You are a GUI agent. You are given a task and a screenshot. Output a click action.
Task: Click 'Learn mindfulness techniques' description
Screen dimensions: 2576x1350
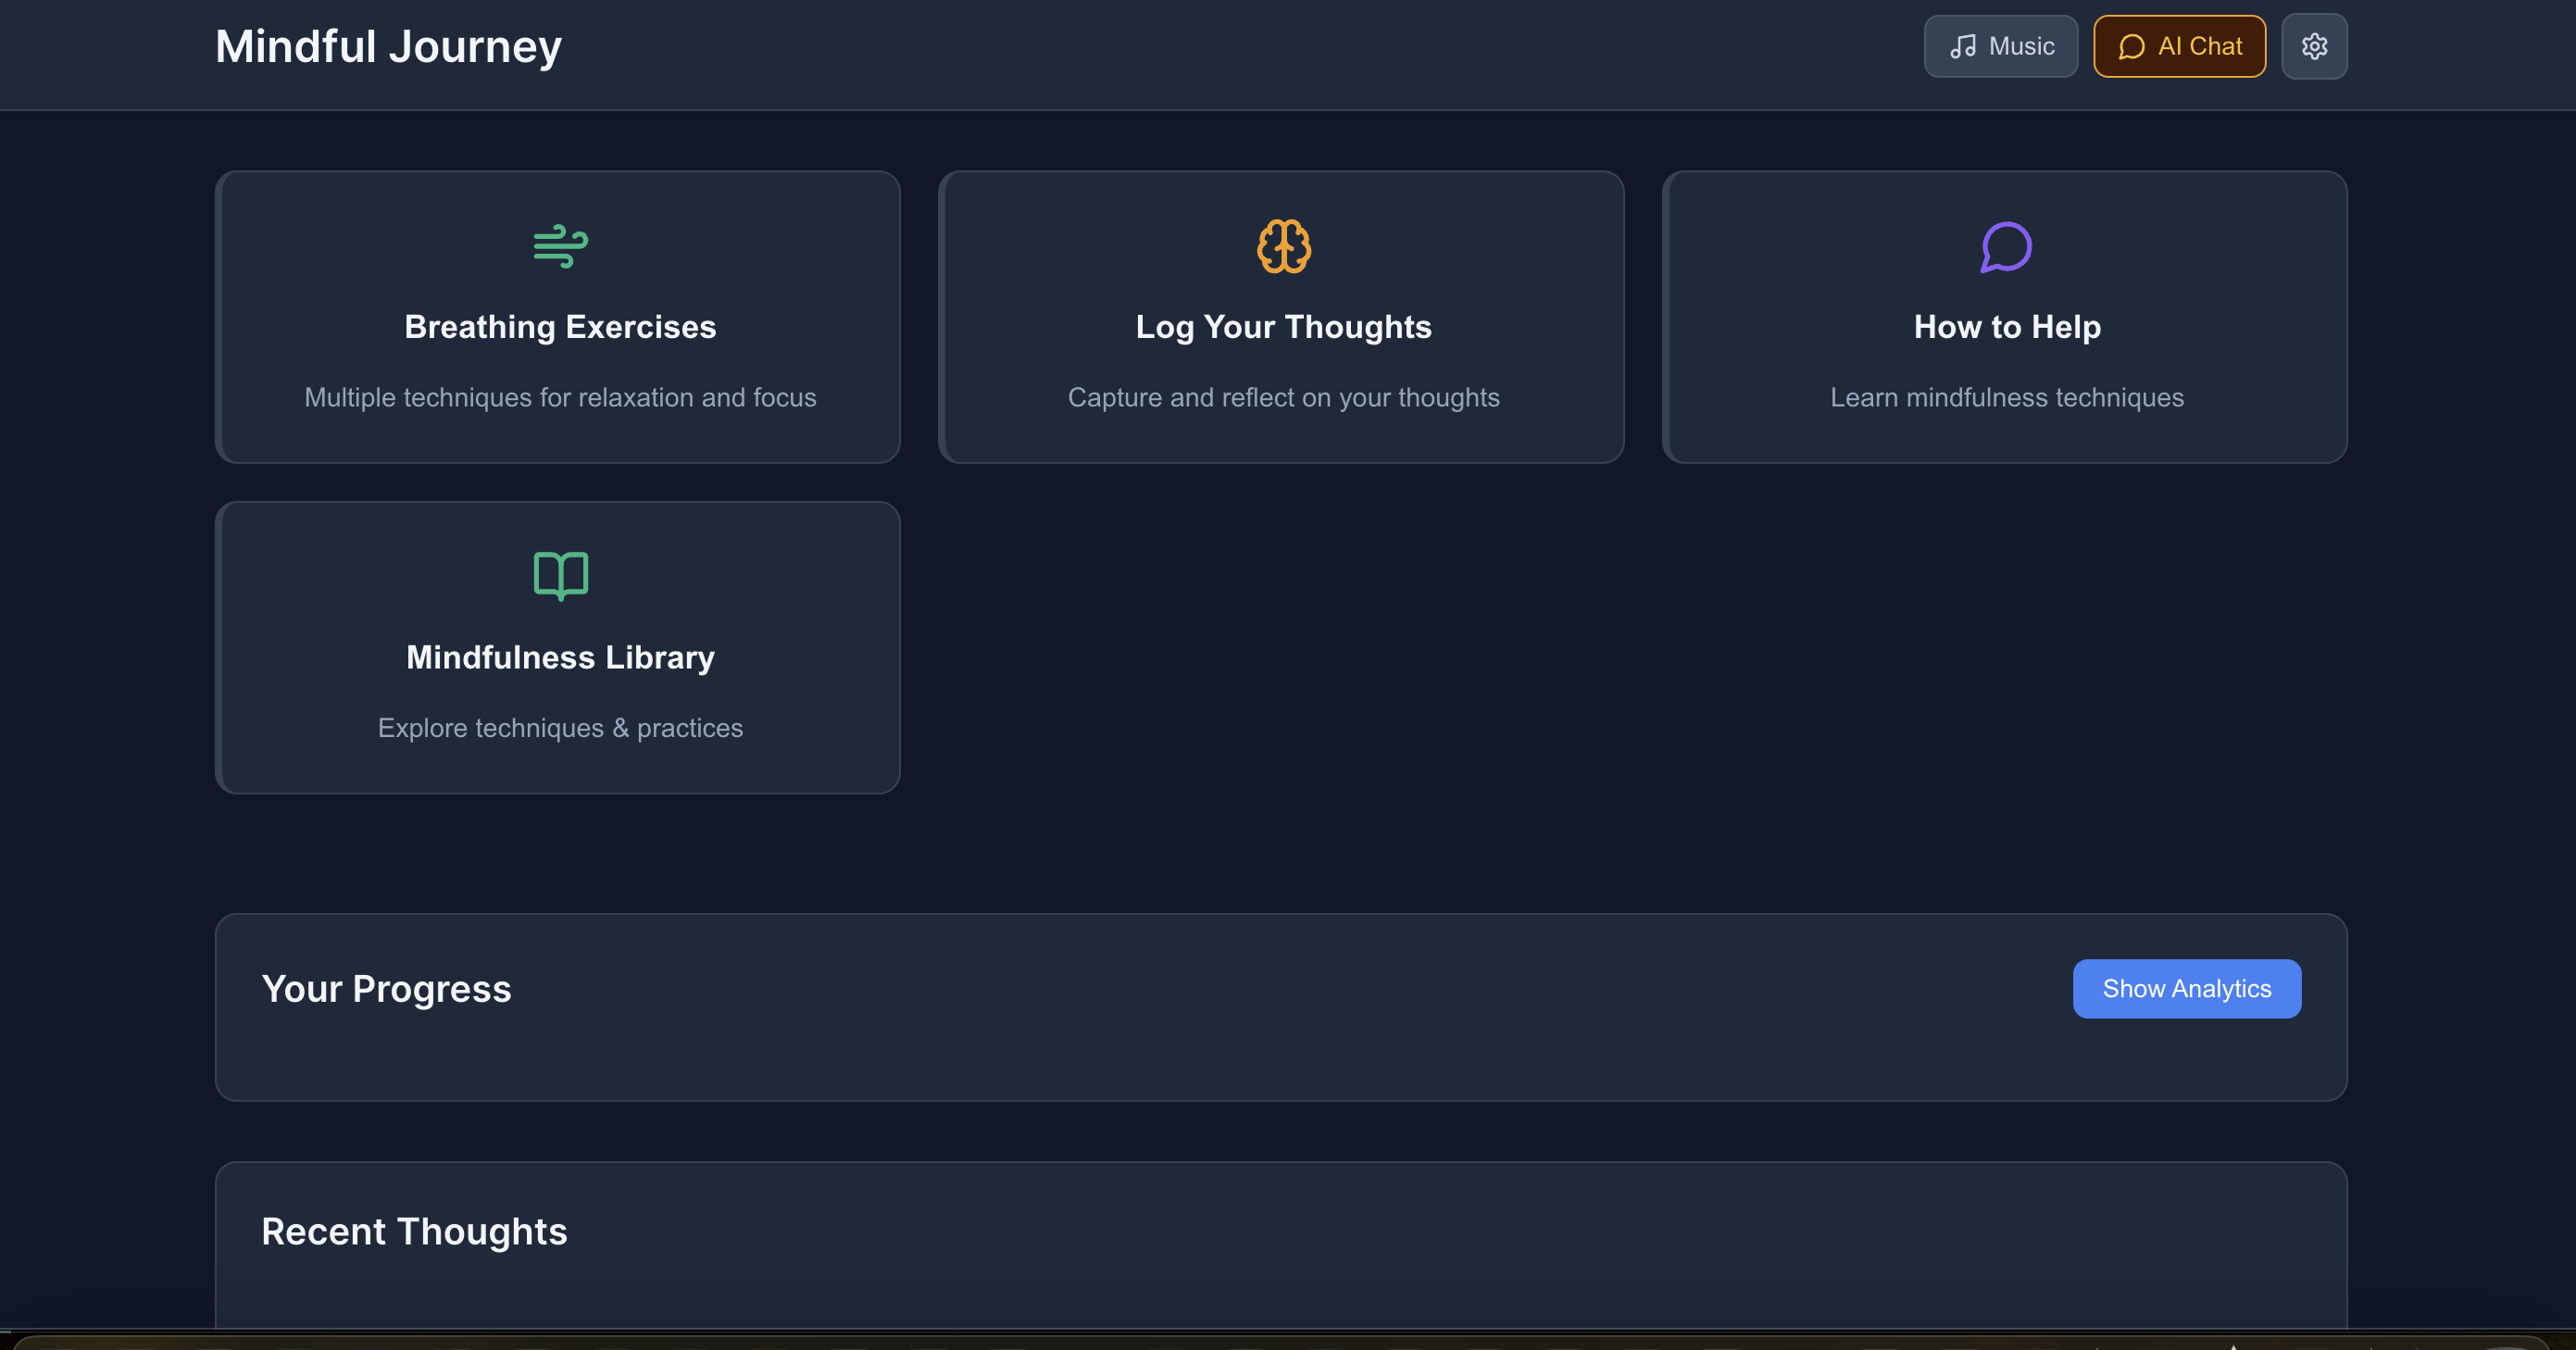point(2006,397)
